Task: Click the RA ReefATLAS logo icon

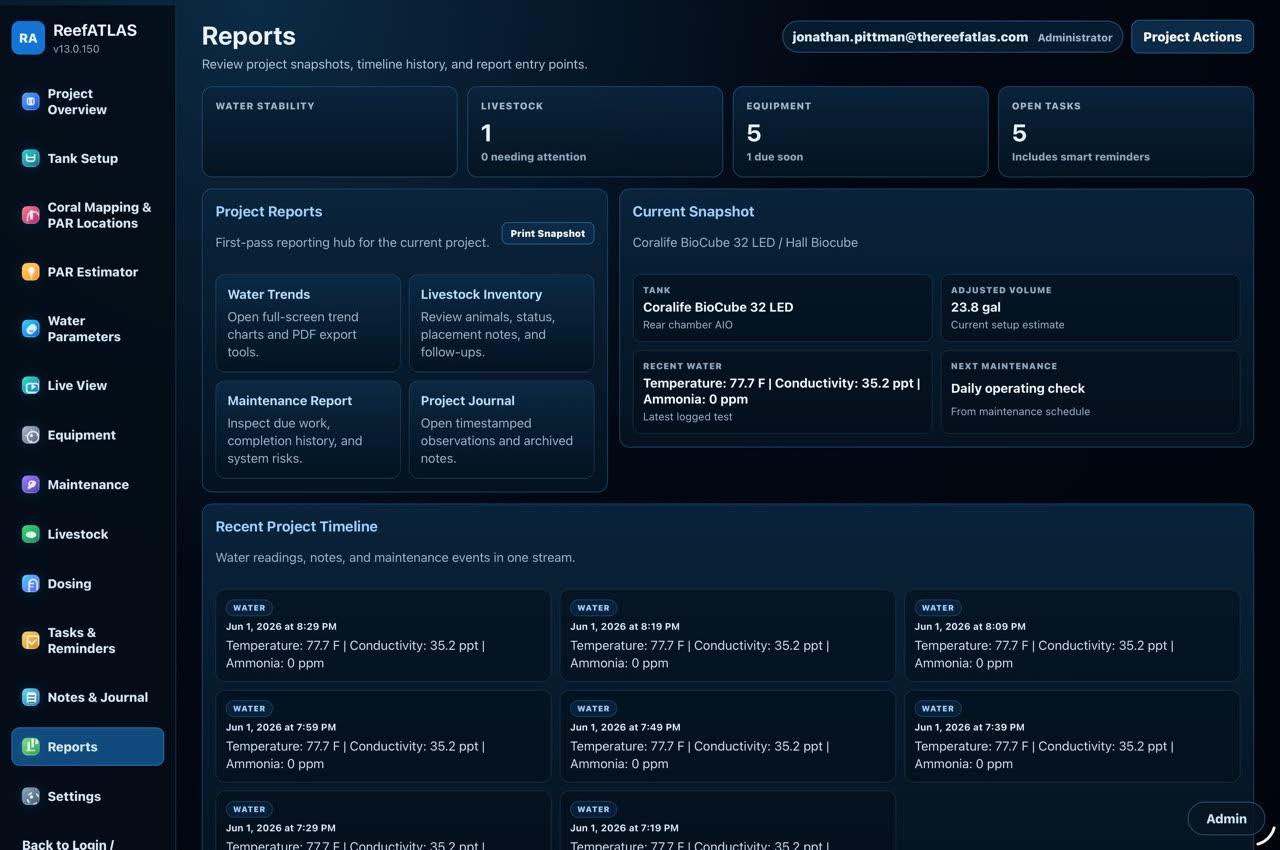Action: click(x=28, y=38)
